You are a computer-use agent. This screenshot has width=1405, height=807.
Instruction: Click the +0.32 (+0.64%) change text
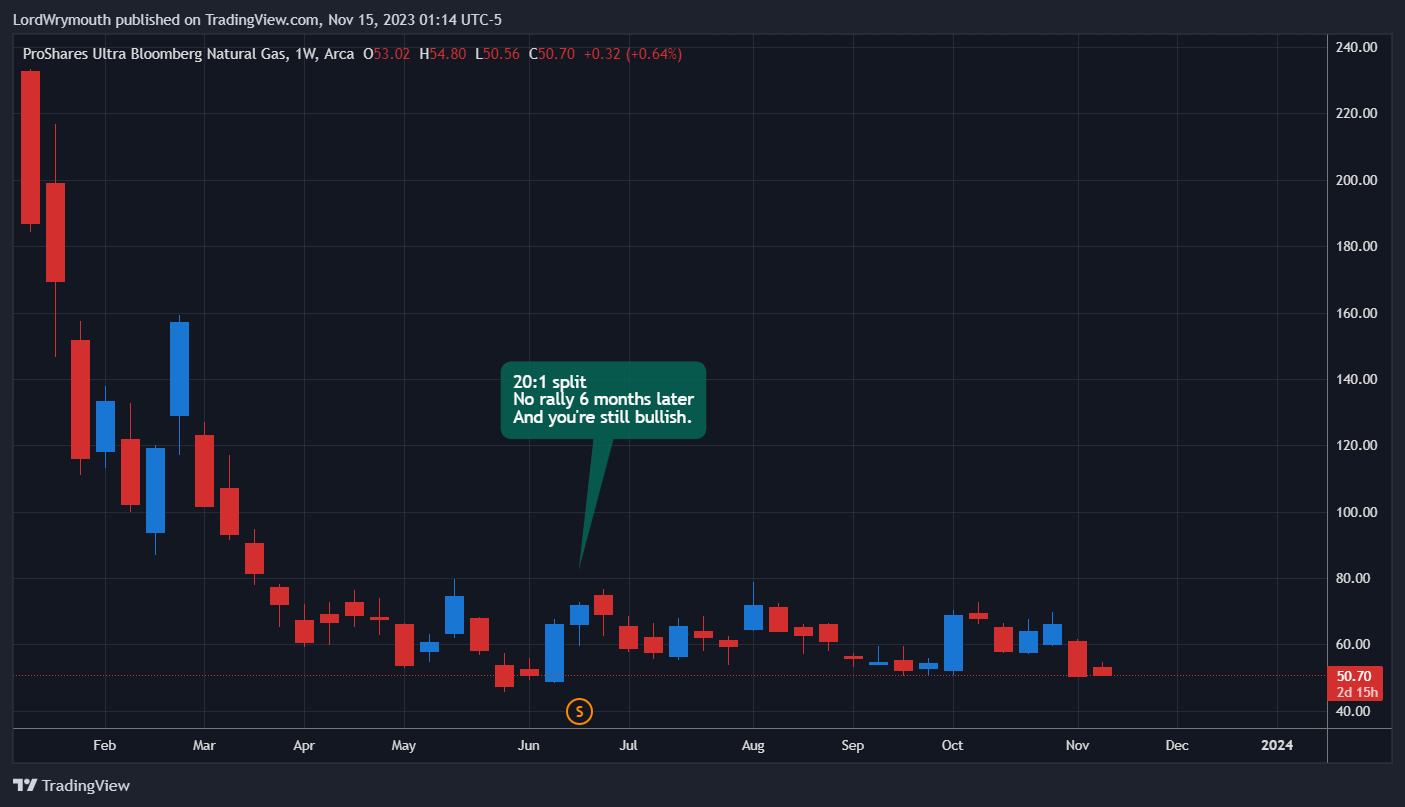(x=633, y=54)
